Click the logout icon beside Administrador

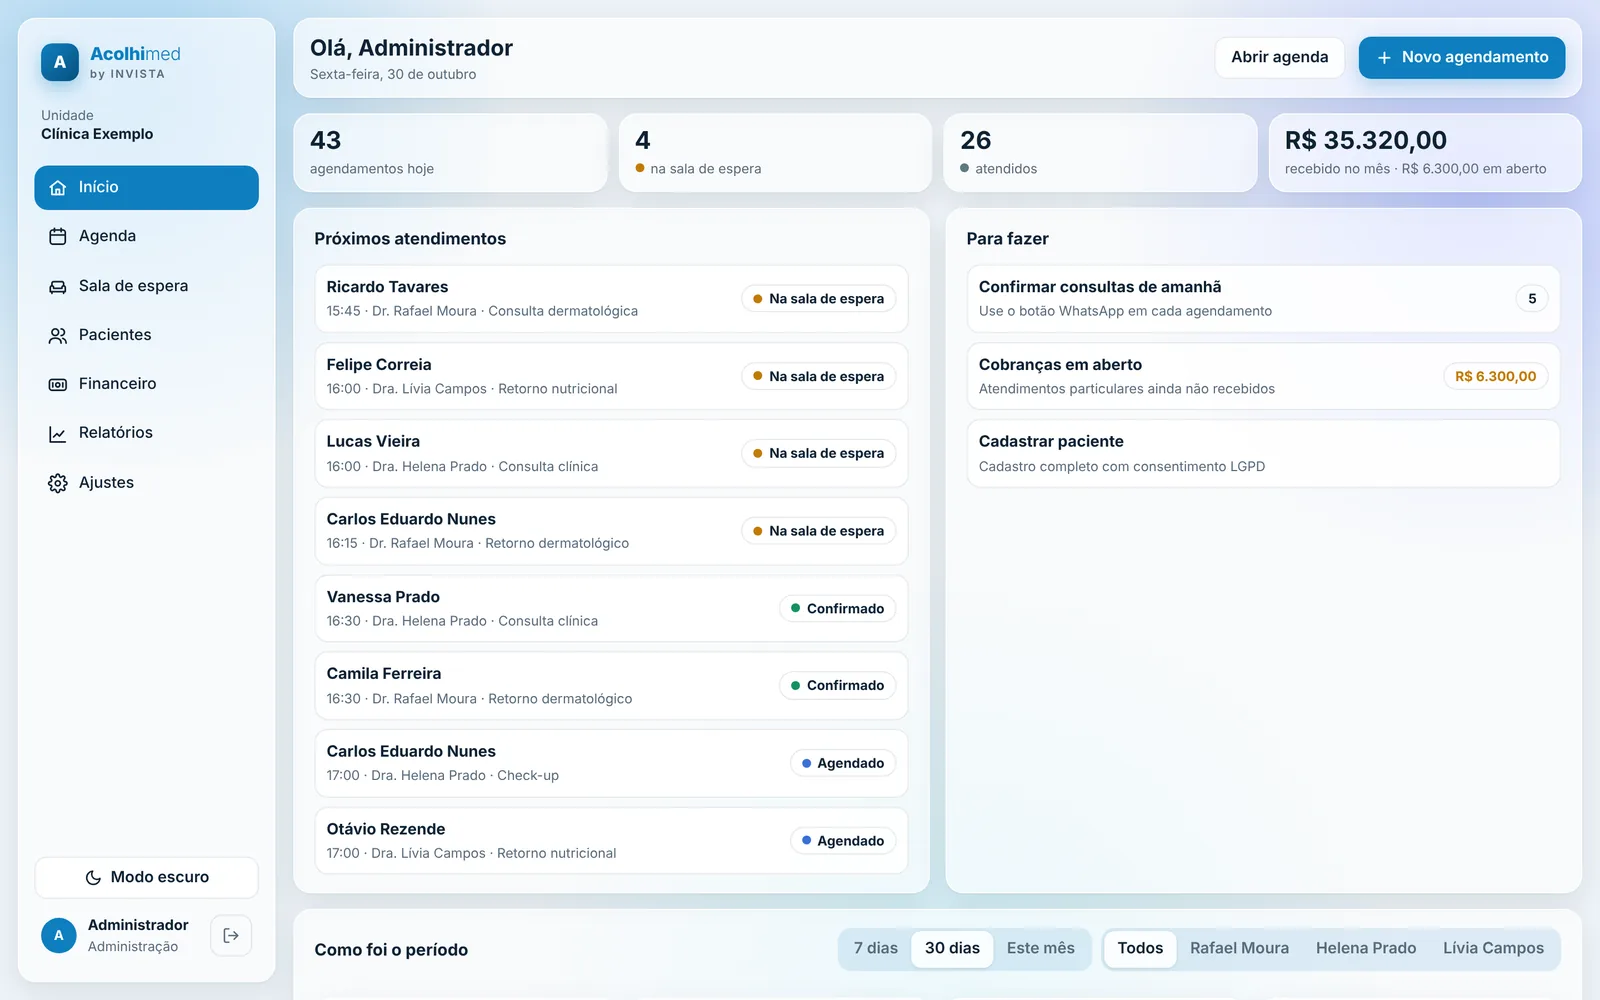coord(231,936)
